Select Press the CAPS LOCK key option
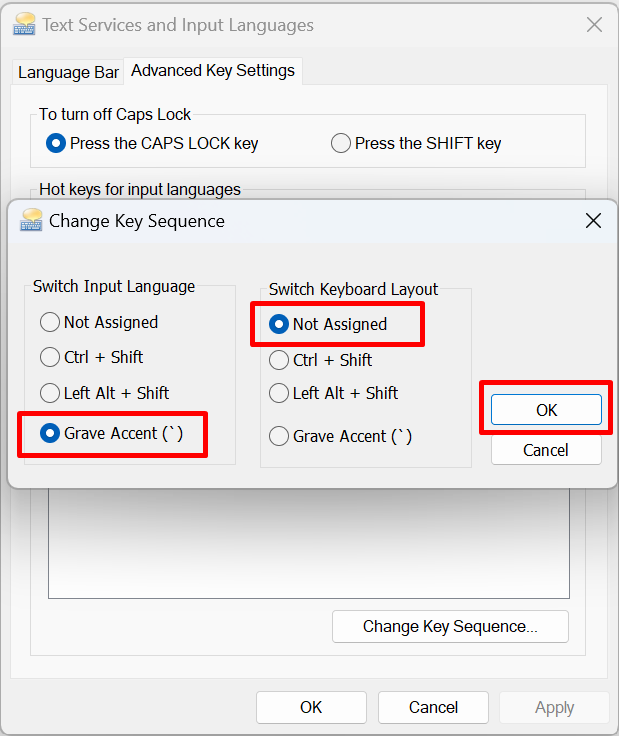The height and width of the screenshot is (736, 619). pyautogui.click(x=56, y=143)
